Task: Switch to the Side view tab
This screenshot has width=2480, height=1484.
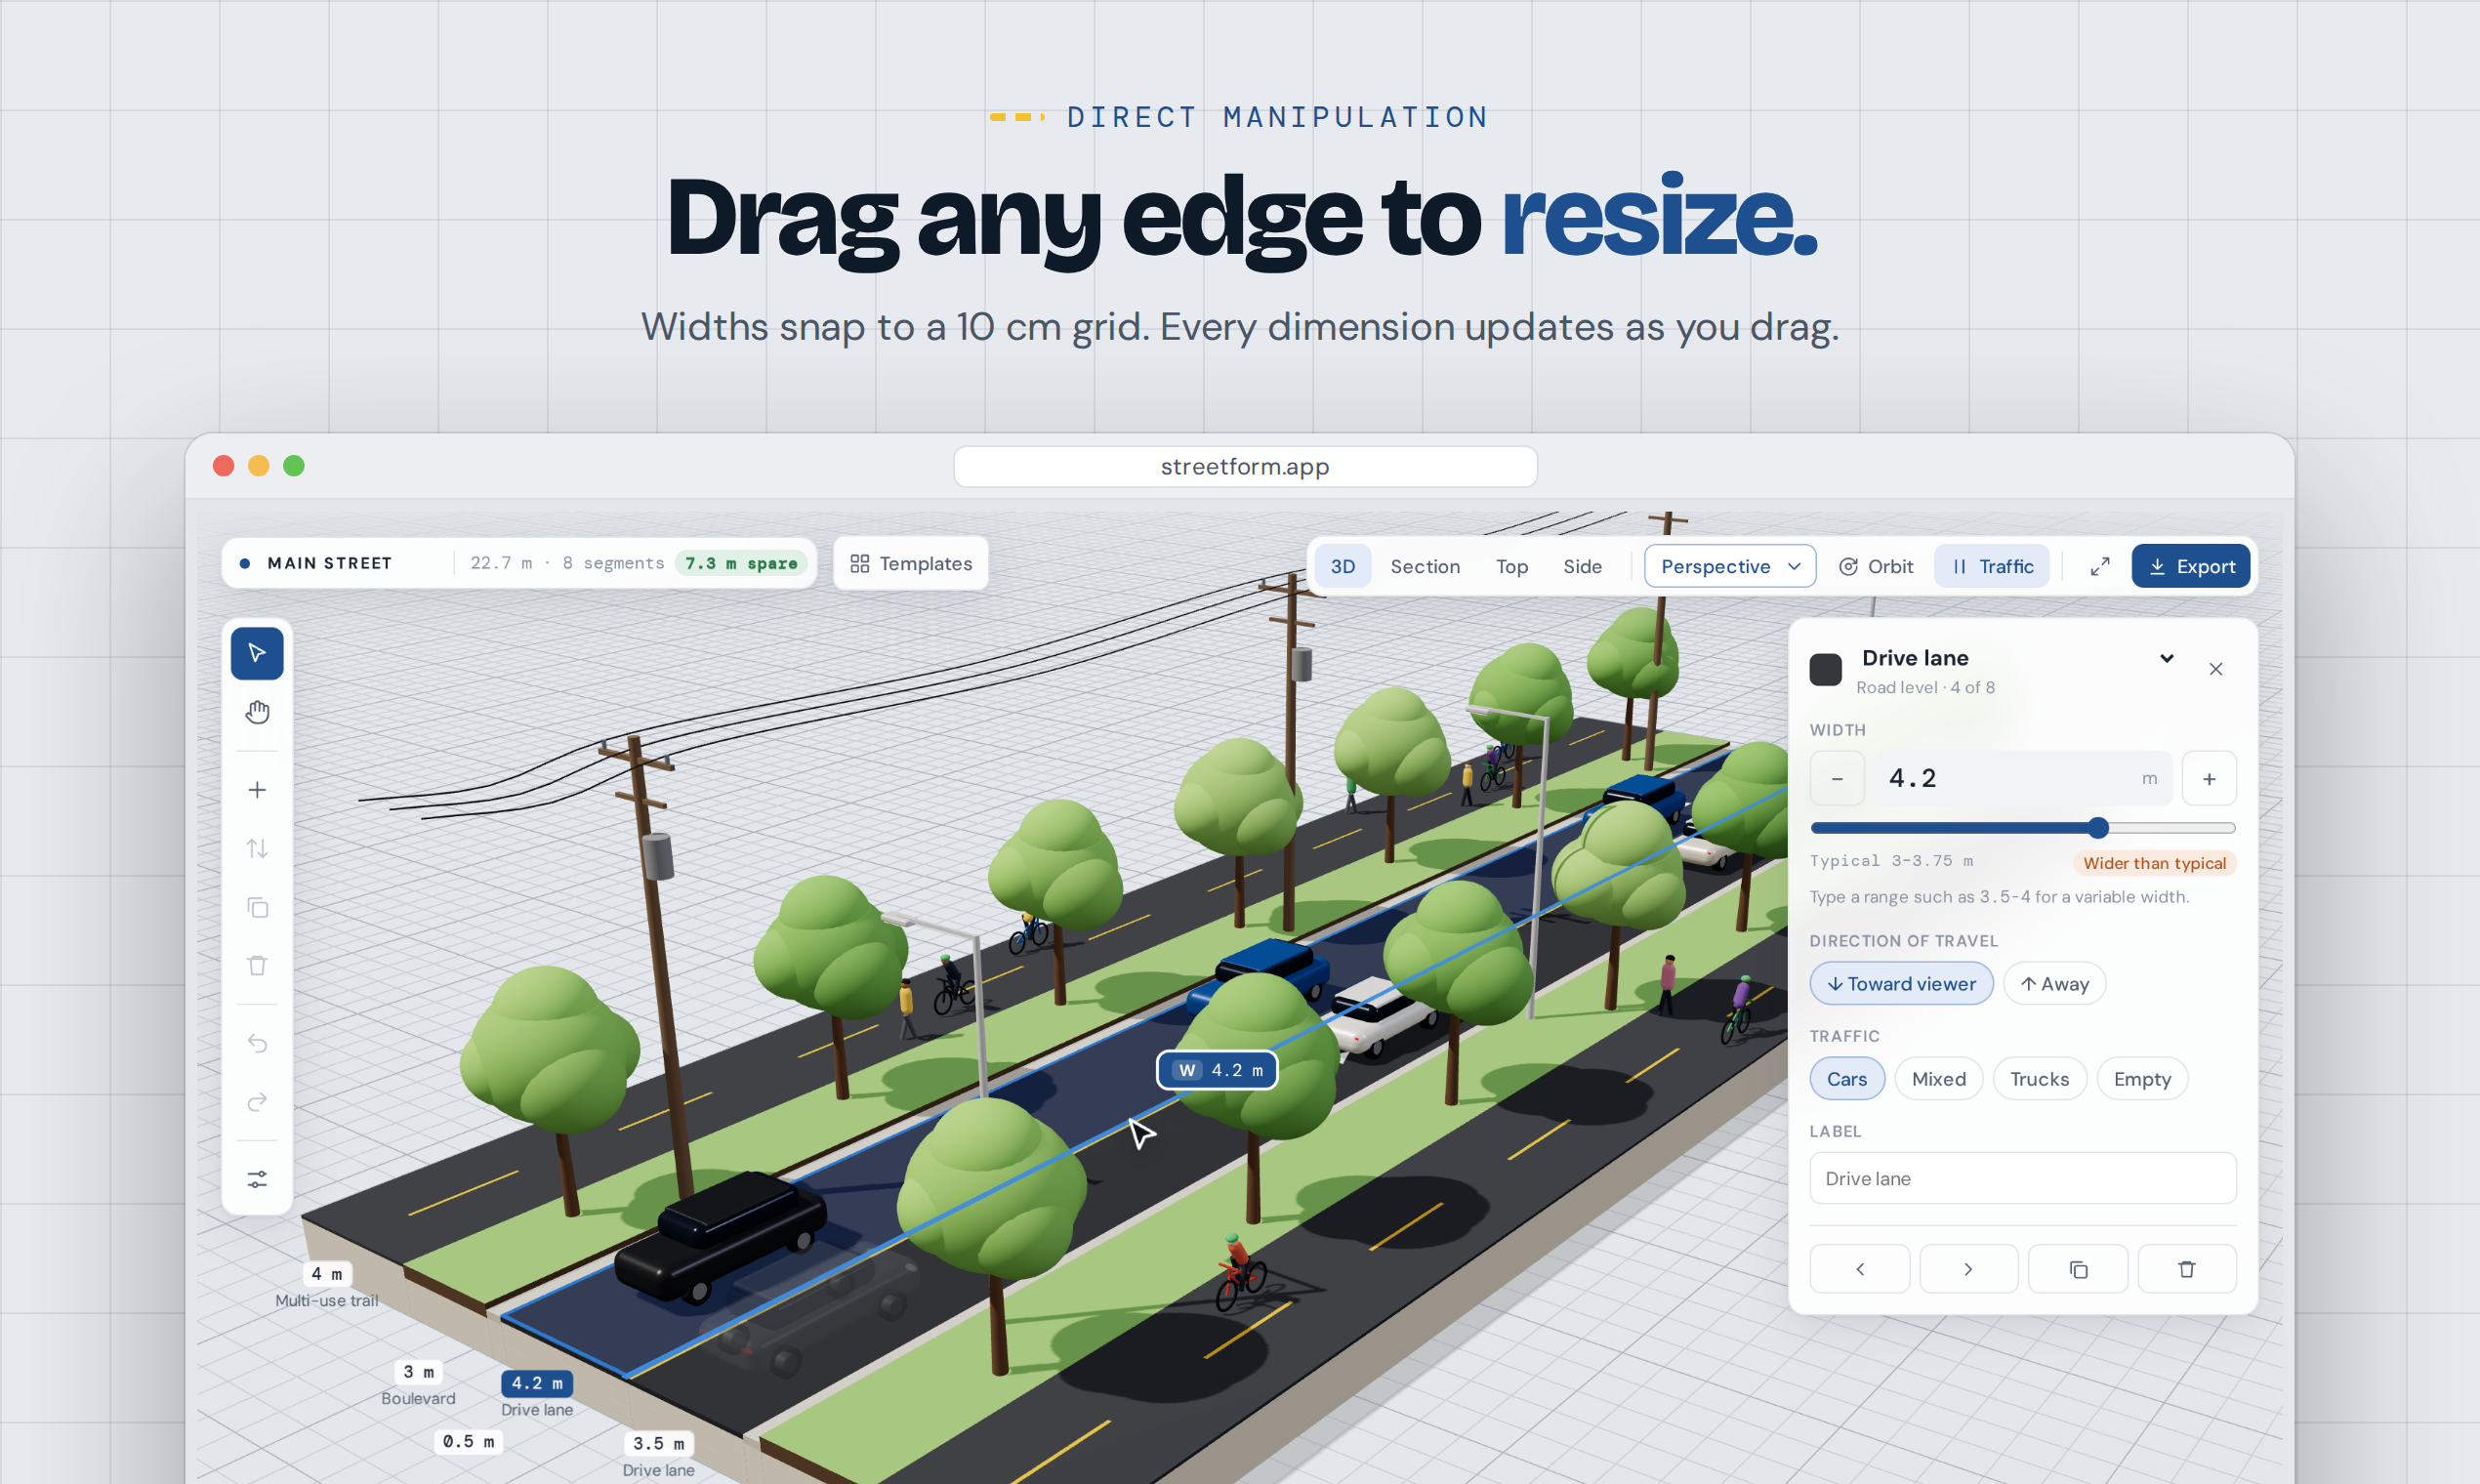Action: (1582, 566)
